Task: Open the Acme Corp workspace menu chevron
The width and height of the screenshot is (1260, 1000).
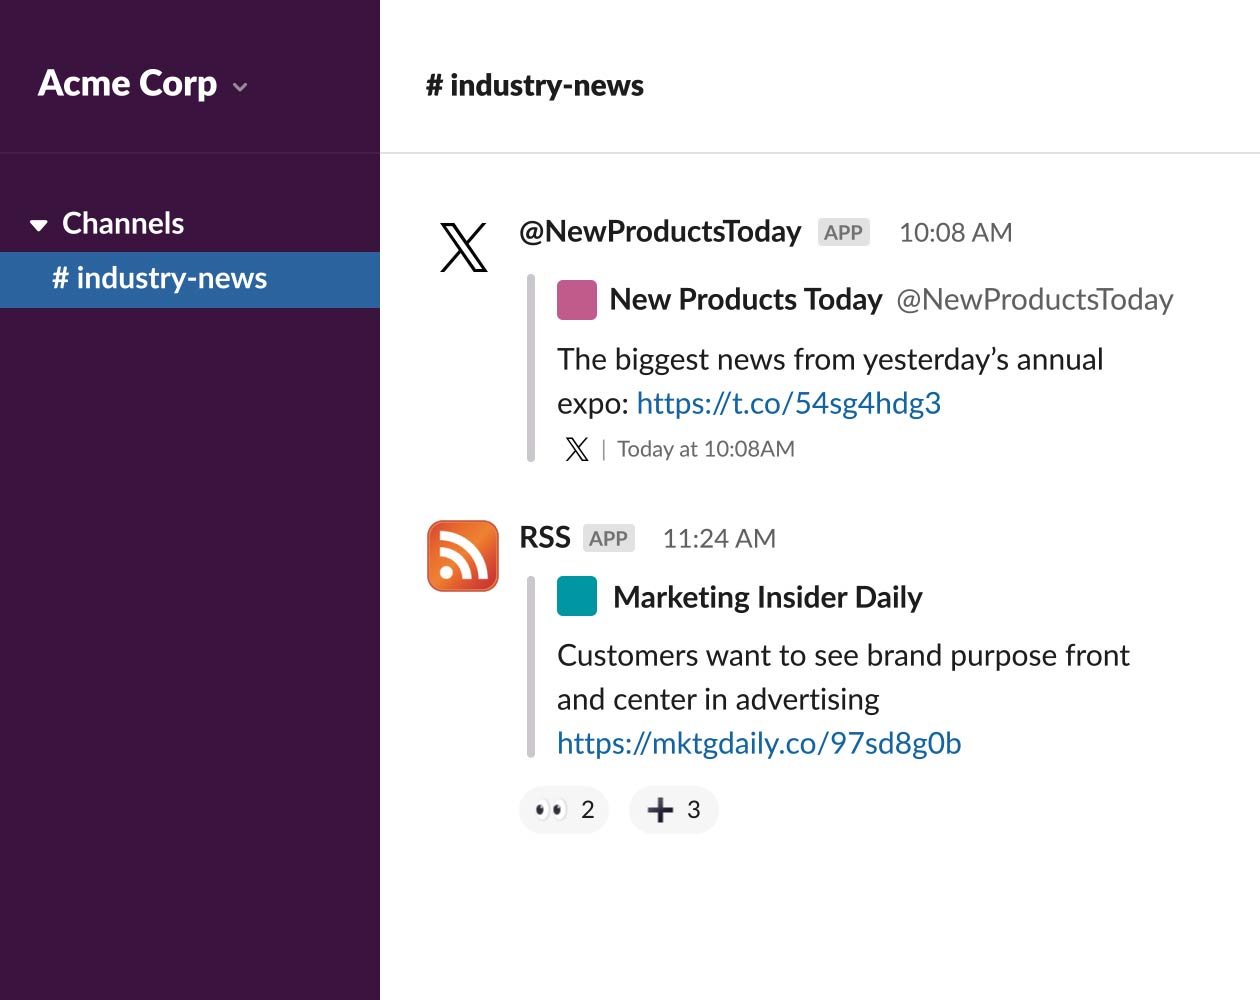Action: [x=240, y=87]
